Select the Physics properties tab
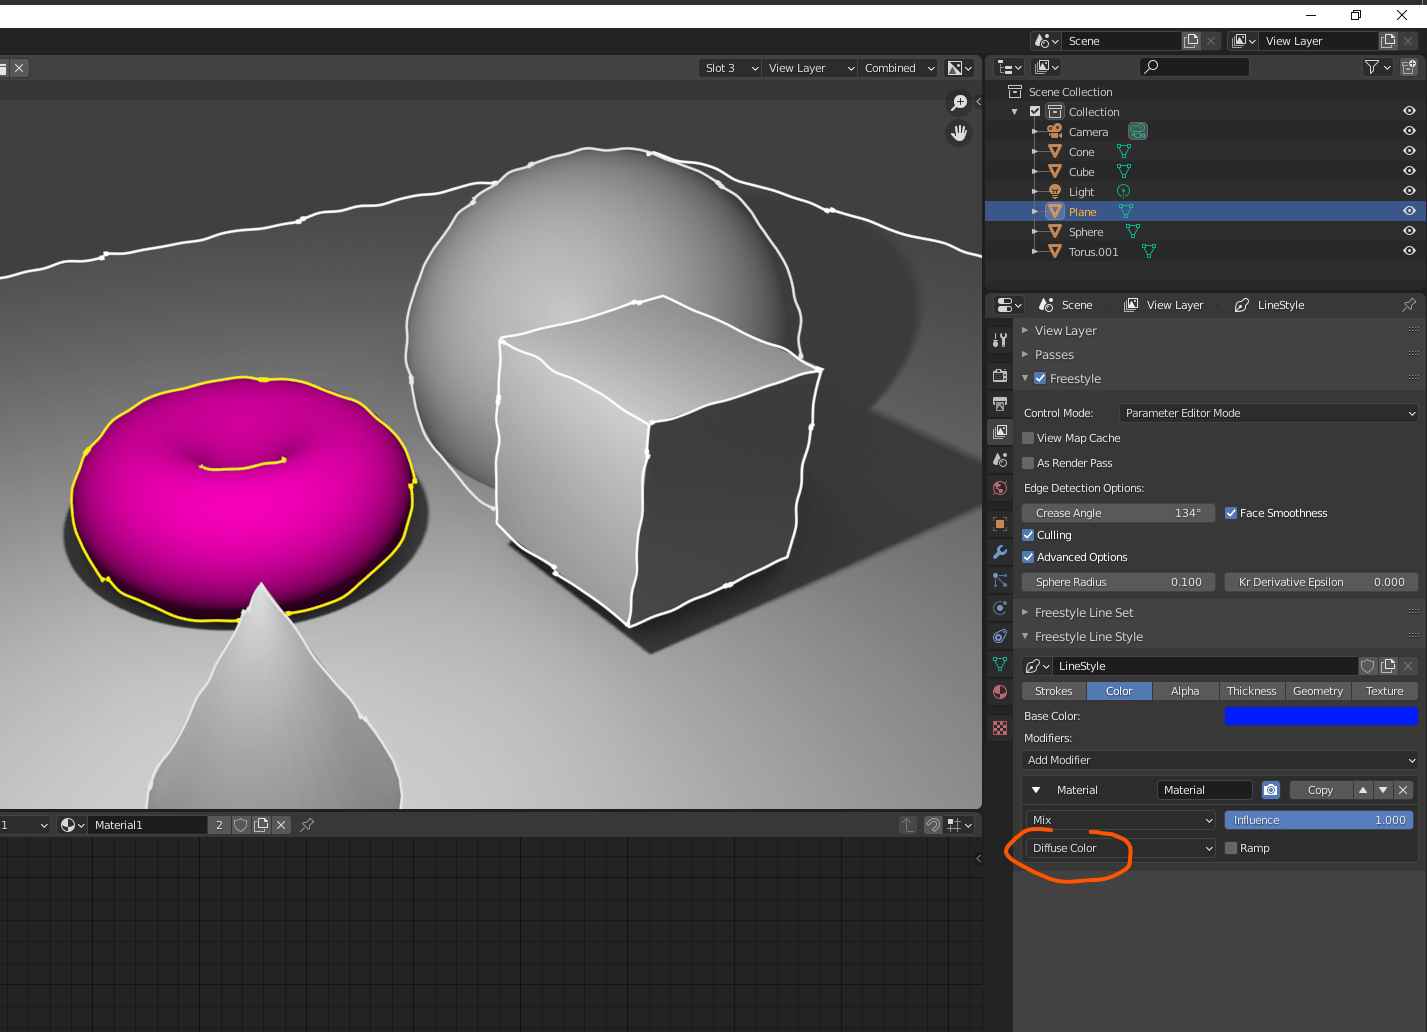1427x1032 pixels. 999,605
